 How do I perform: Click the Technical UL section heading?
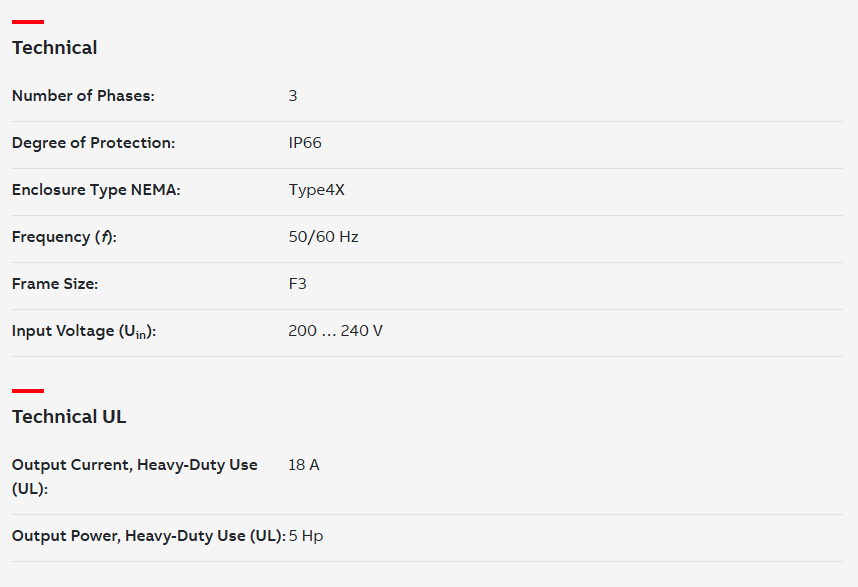(x=69, y=417)
